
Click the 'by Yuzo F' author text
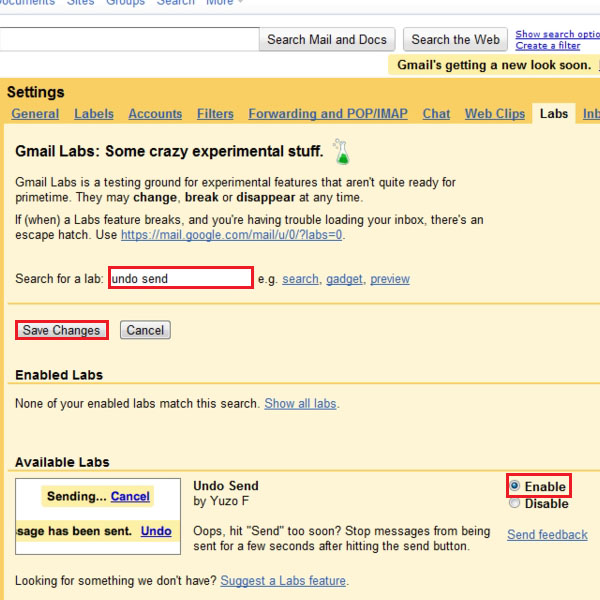(221, 501)
